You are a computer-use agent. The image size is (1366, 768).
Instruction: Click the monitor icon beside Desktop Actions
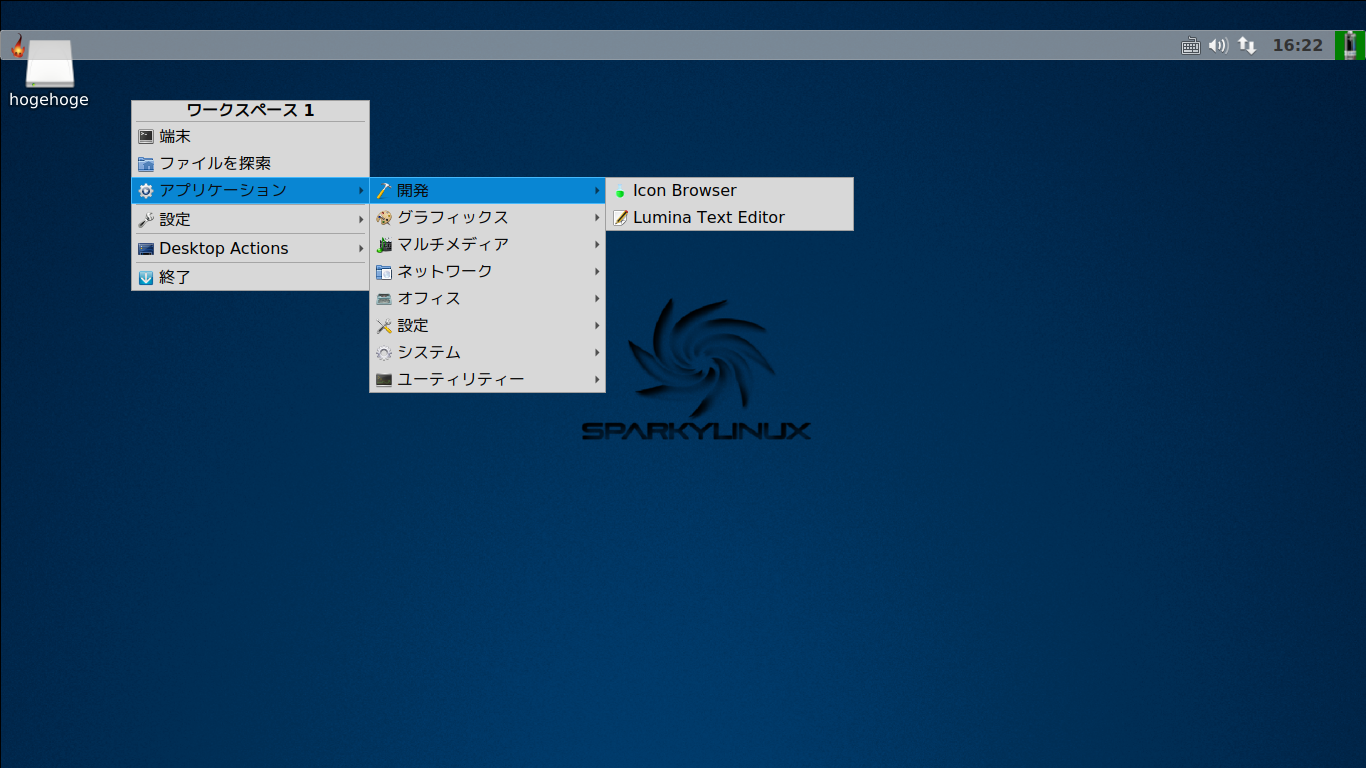[x=146, y=248]
